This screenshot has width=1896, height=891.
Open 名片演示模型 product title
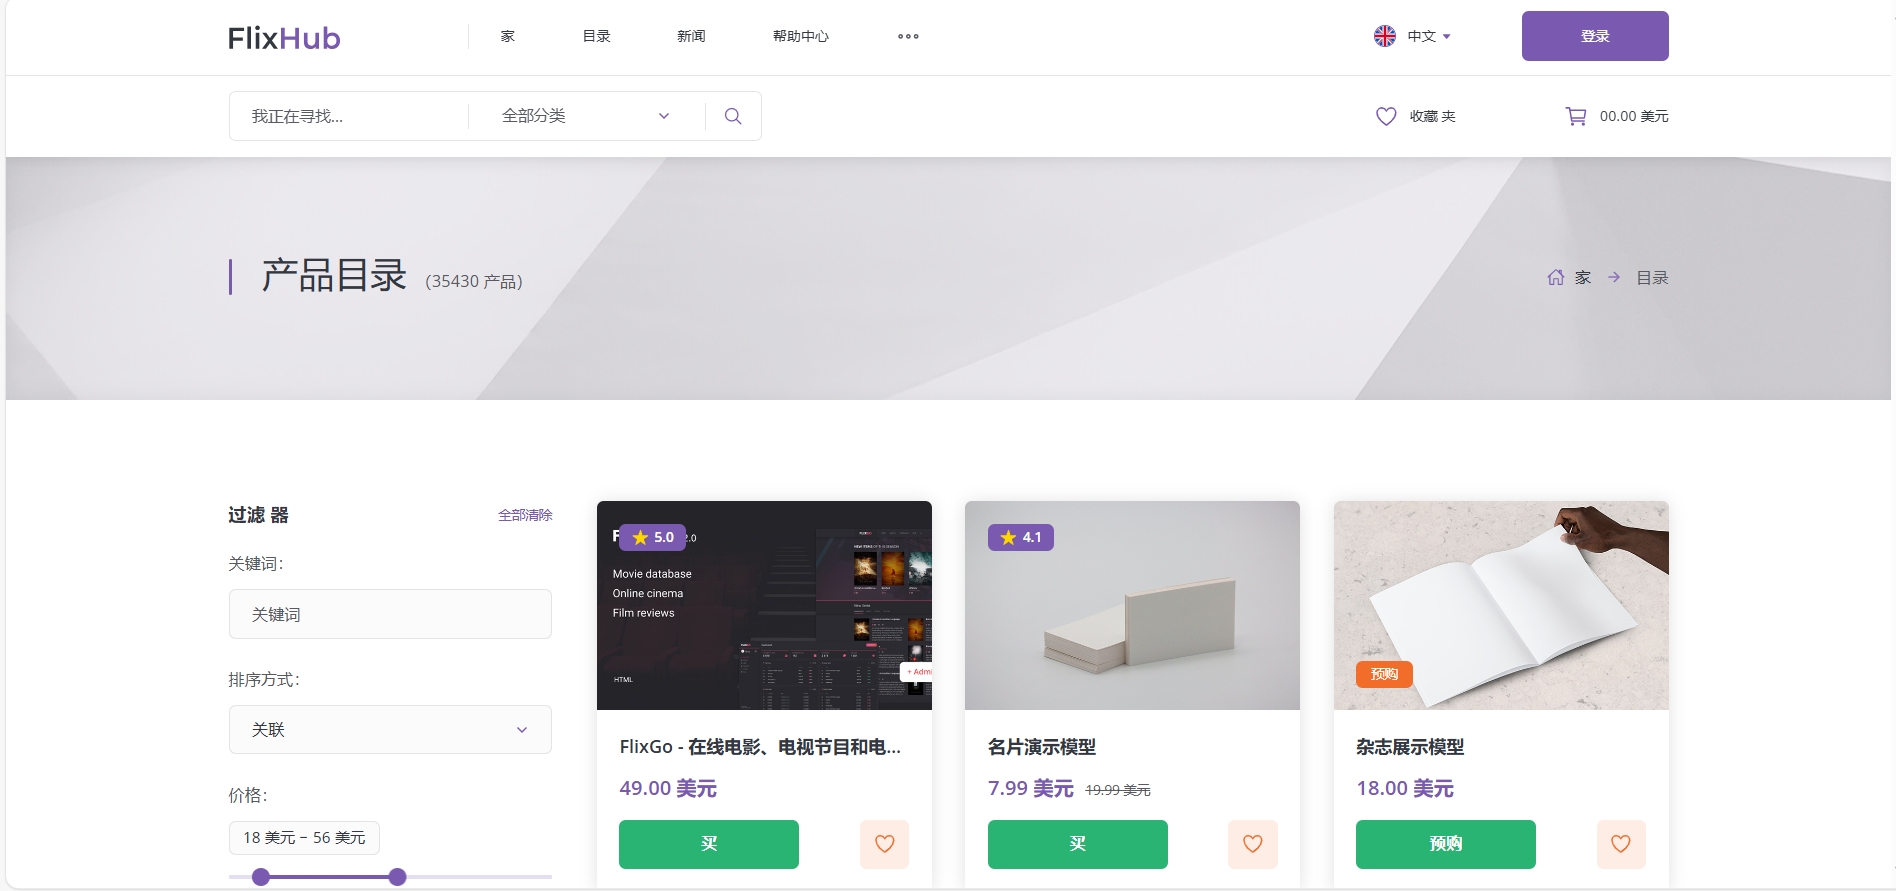point(1042,747)
